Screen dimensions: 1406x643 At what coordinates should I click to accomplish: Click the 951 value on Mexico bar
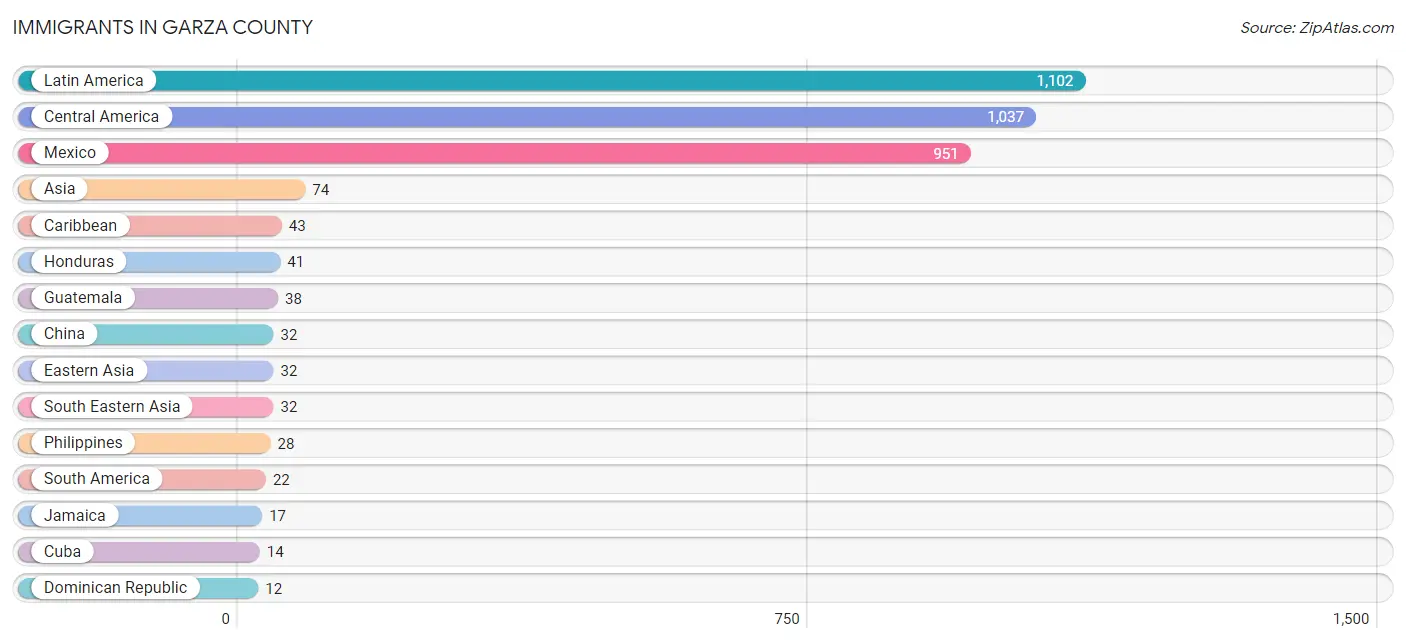(946, 153)
